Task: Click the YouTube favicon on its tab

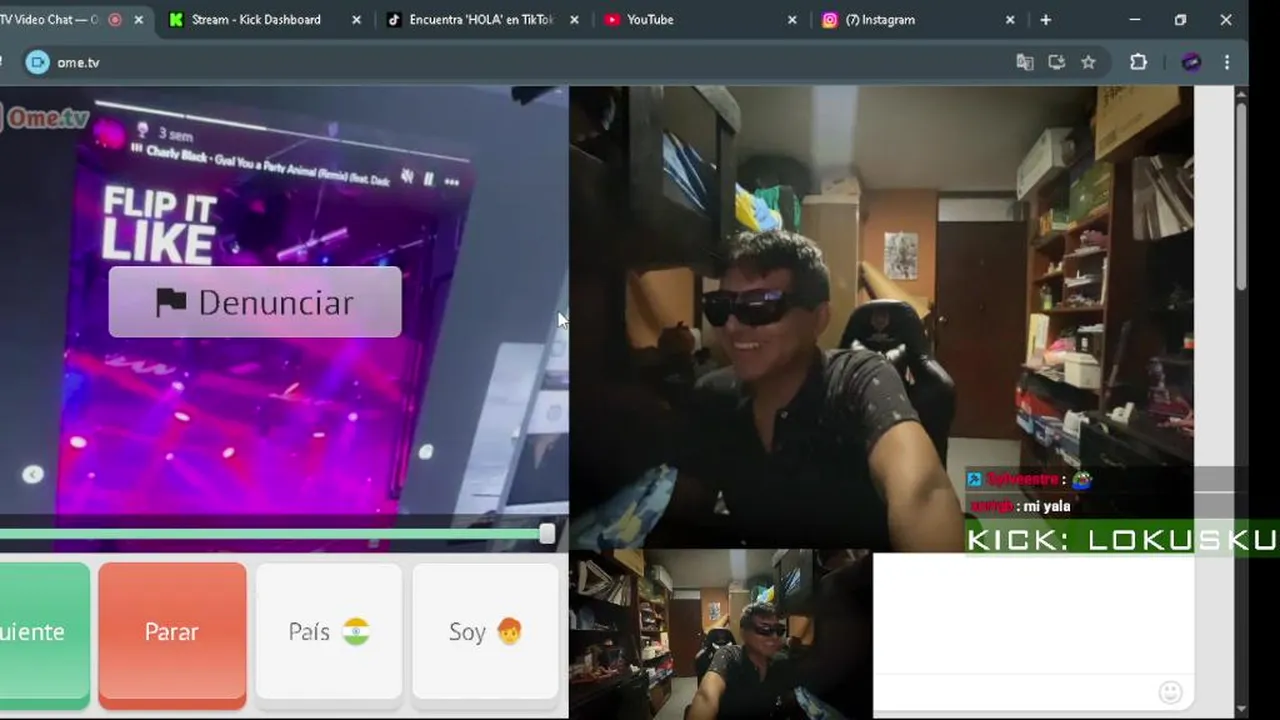Action: 612,20
